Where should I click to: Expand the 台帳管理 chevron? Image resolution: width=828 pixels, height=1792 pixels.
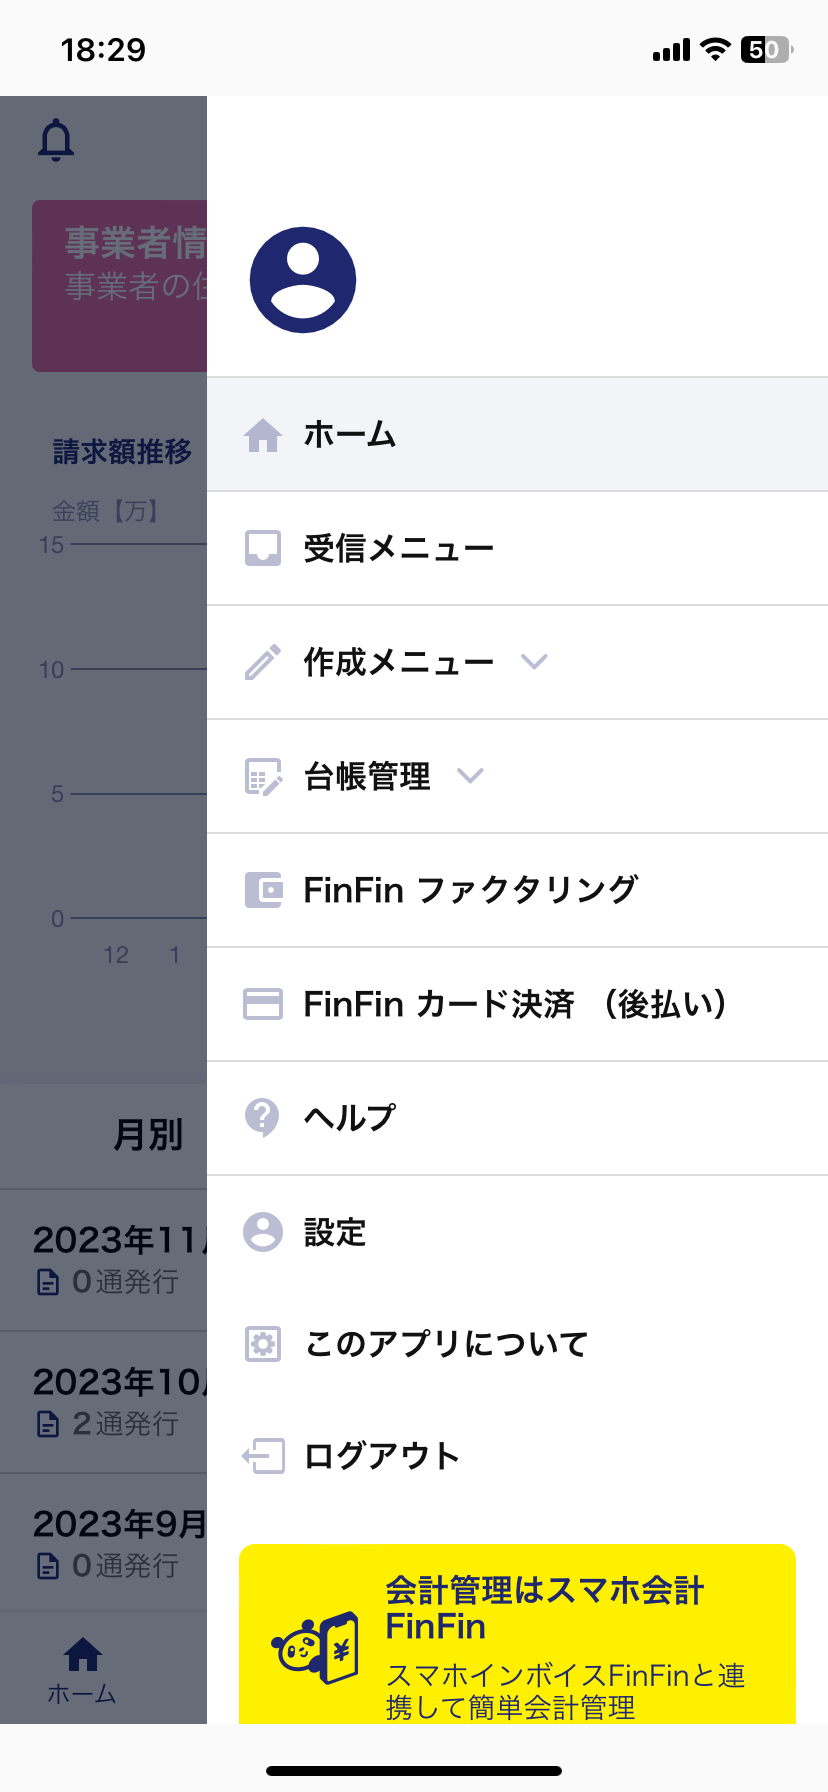(470, 775)
